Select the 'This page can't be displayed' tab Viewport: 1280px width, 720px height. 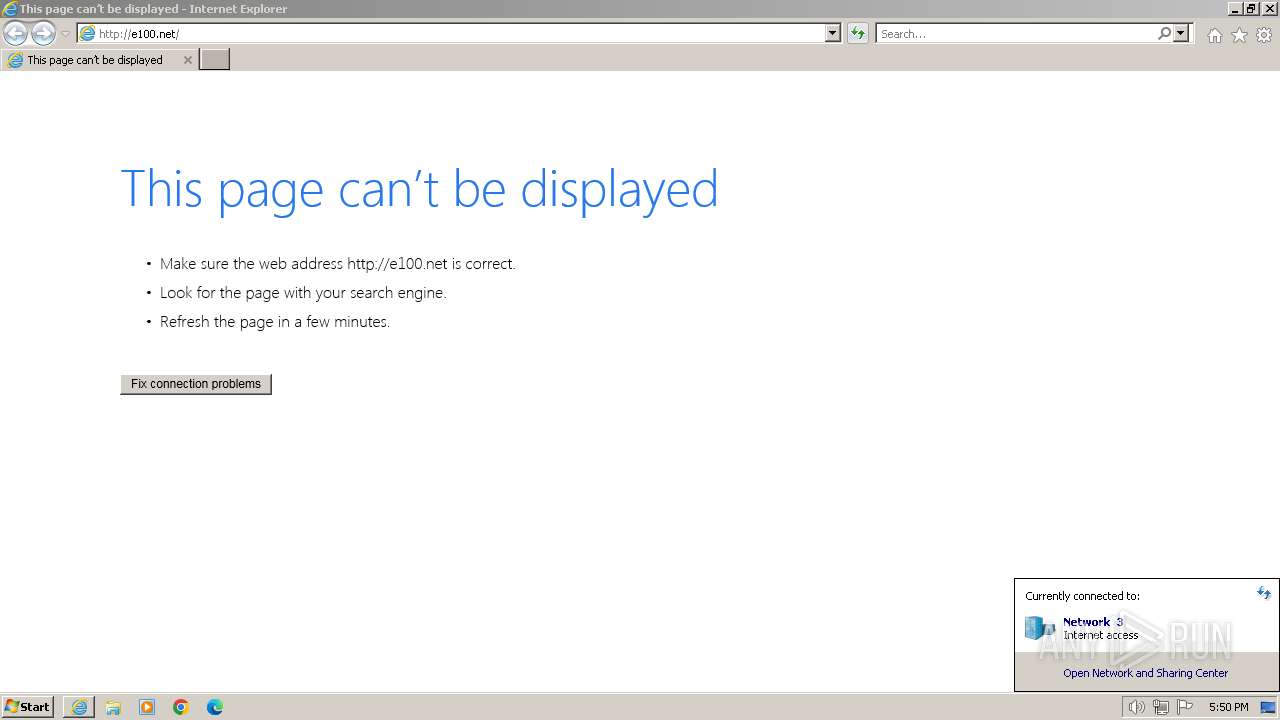coord(99,60)
